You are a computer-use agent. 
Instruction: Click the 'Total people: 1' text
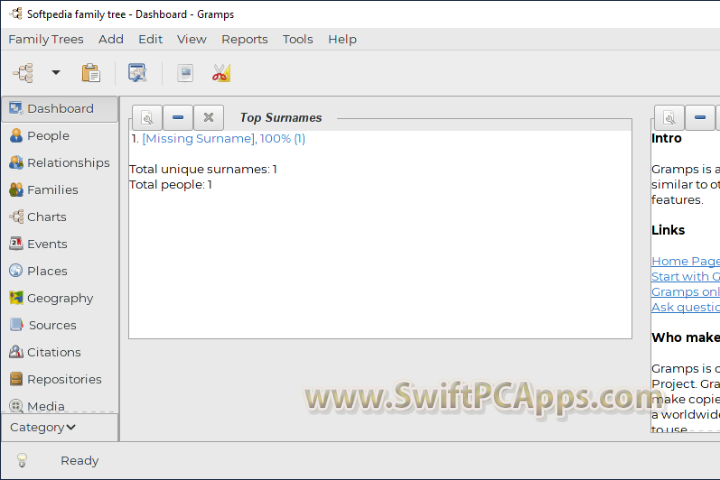(170, 185)
